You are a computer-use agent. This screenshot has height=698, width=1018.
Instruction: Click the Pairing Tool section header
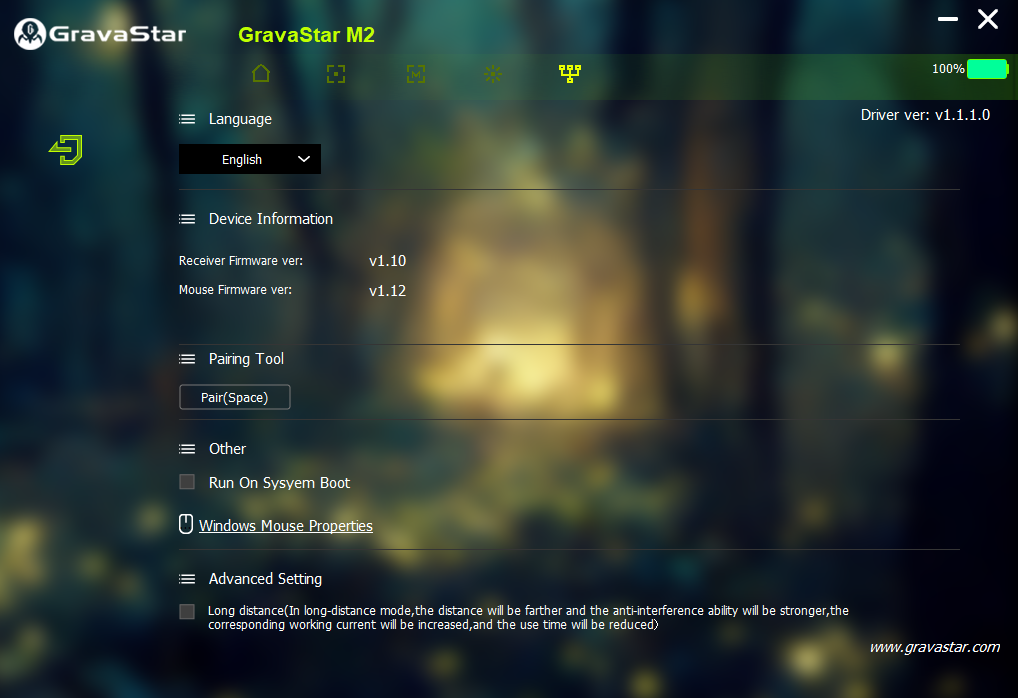point(246,359)
